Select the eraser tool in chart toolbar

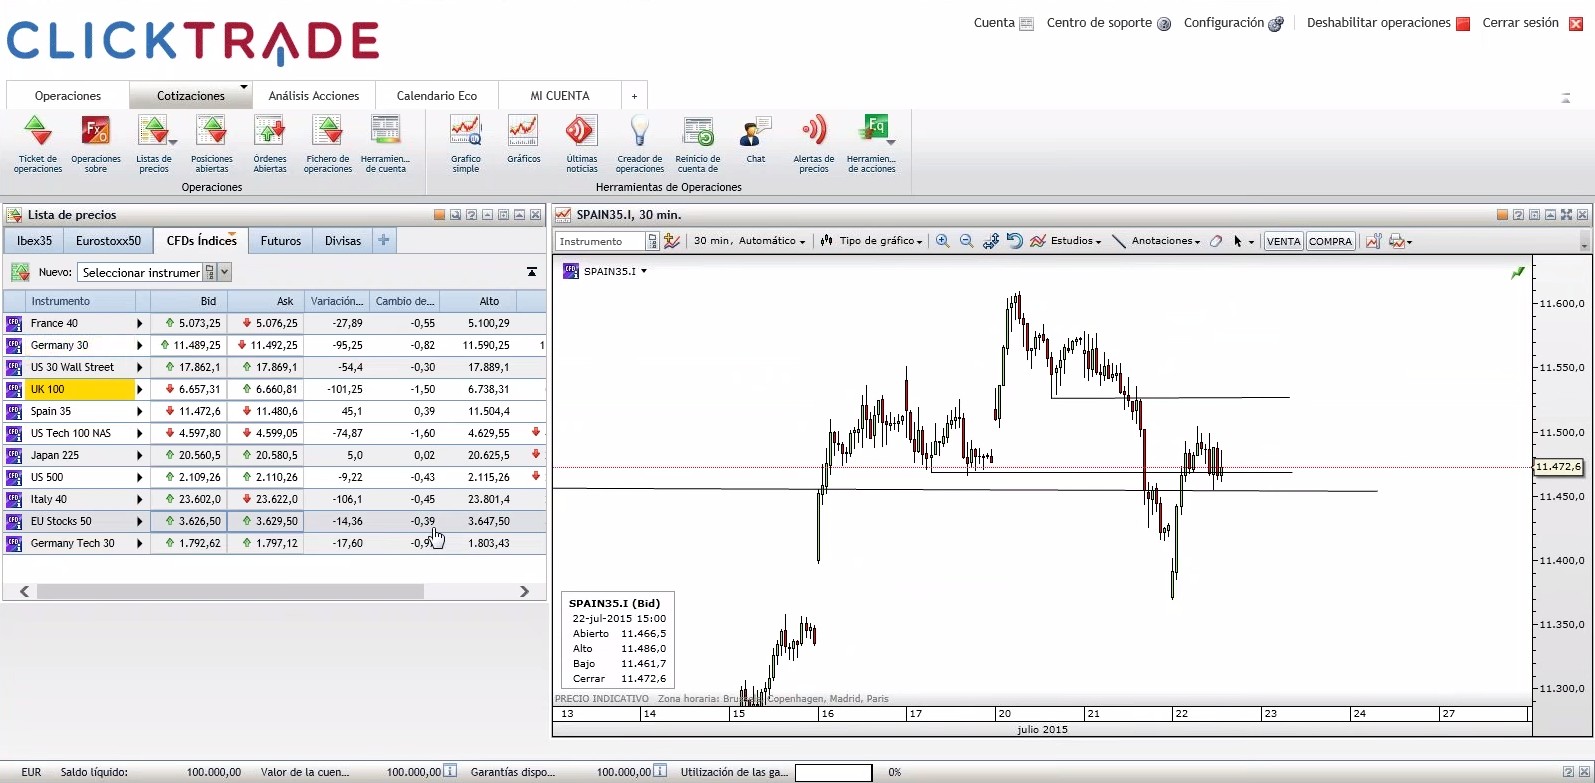click(x=1216, y=241)
